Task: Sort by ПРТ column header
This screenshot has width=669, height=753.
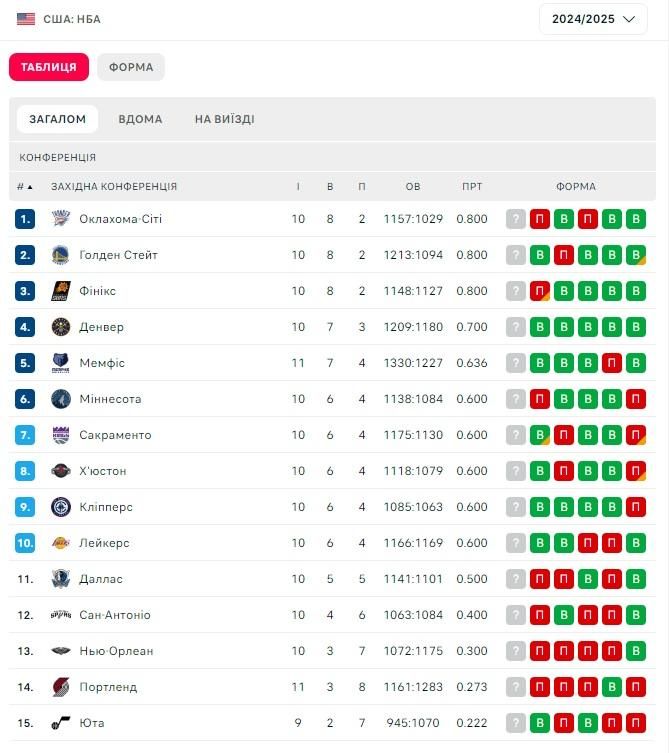Action: point(472,187)
